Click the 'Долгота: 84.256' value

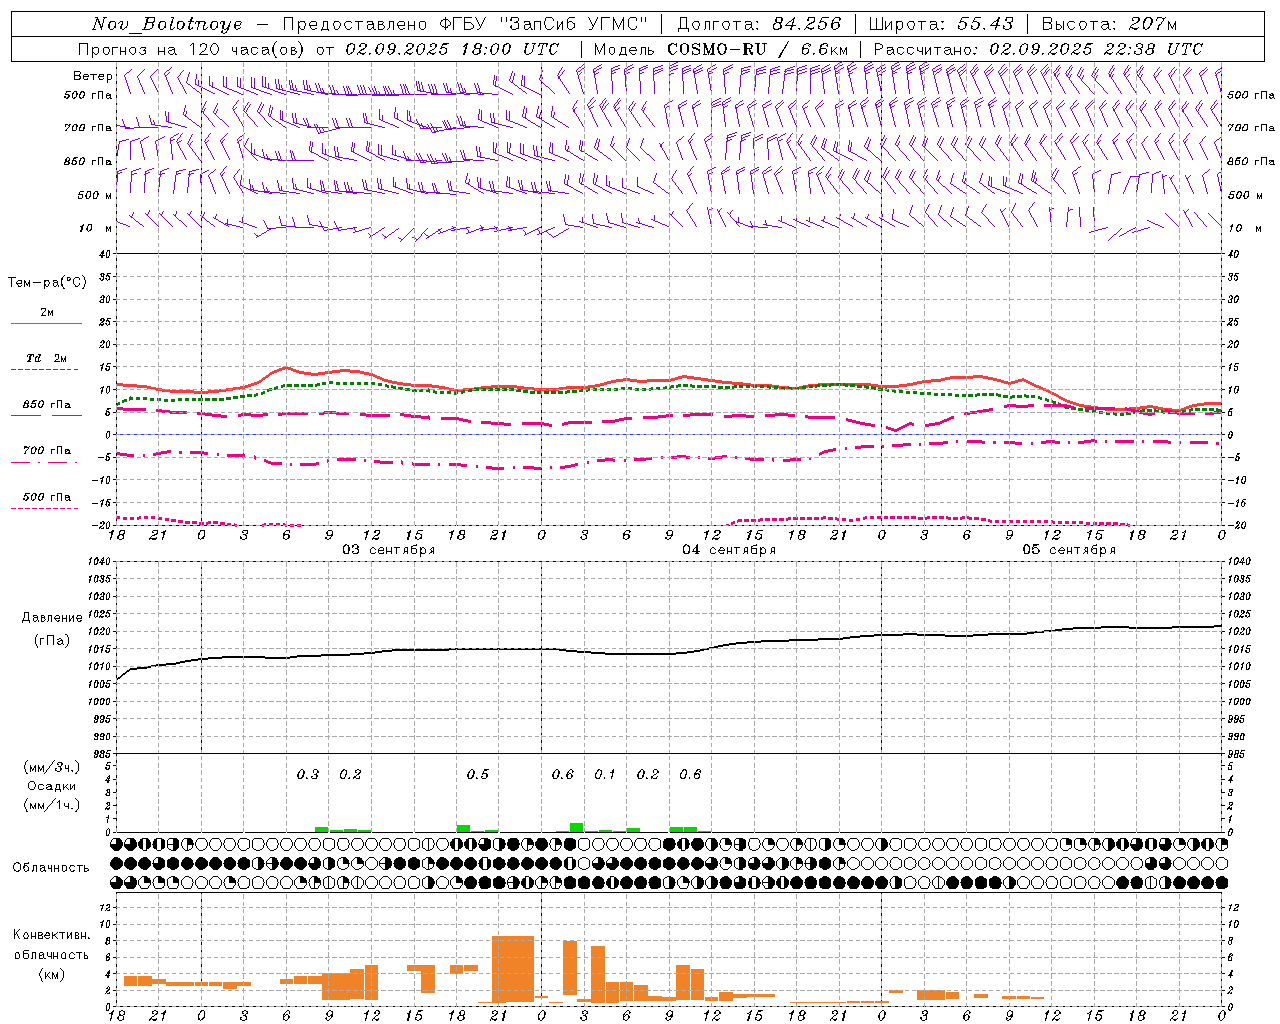tap(759, 24)
